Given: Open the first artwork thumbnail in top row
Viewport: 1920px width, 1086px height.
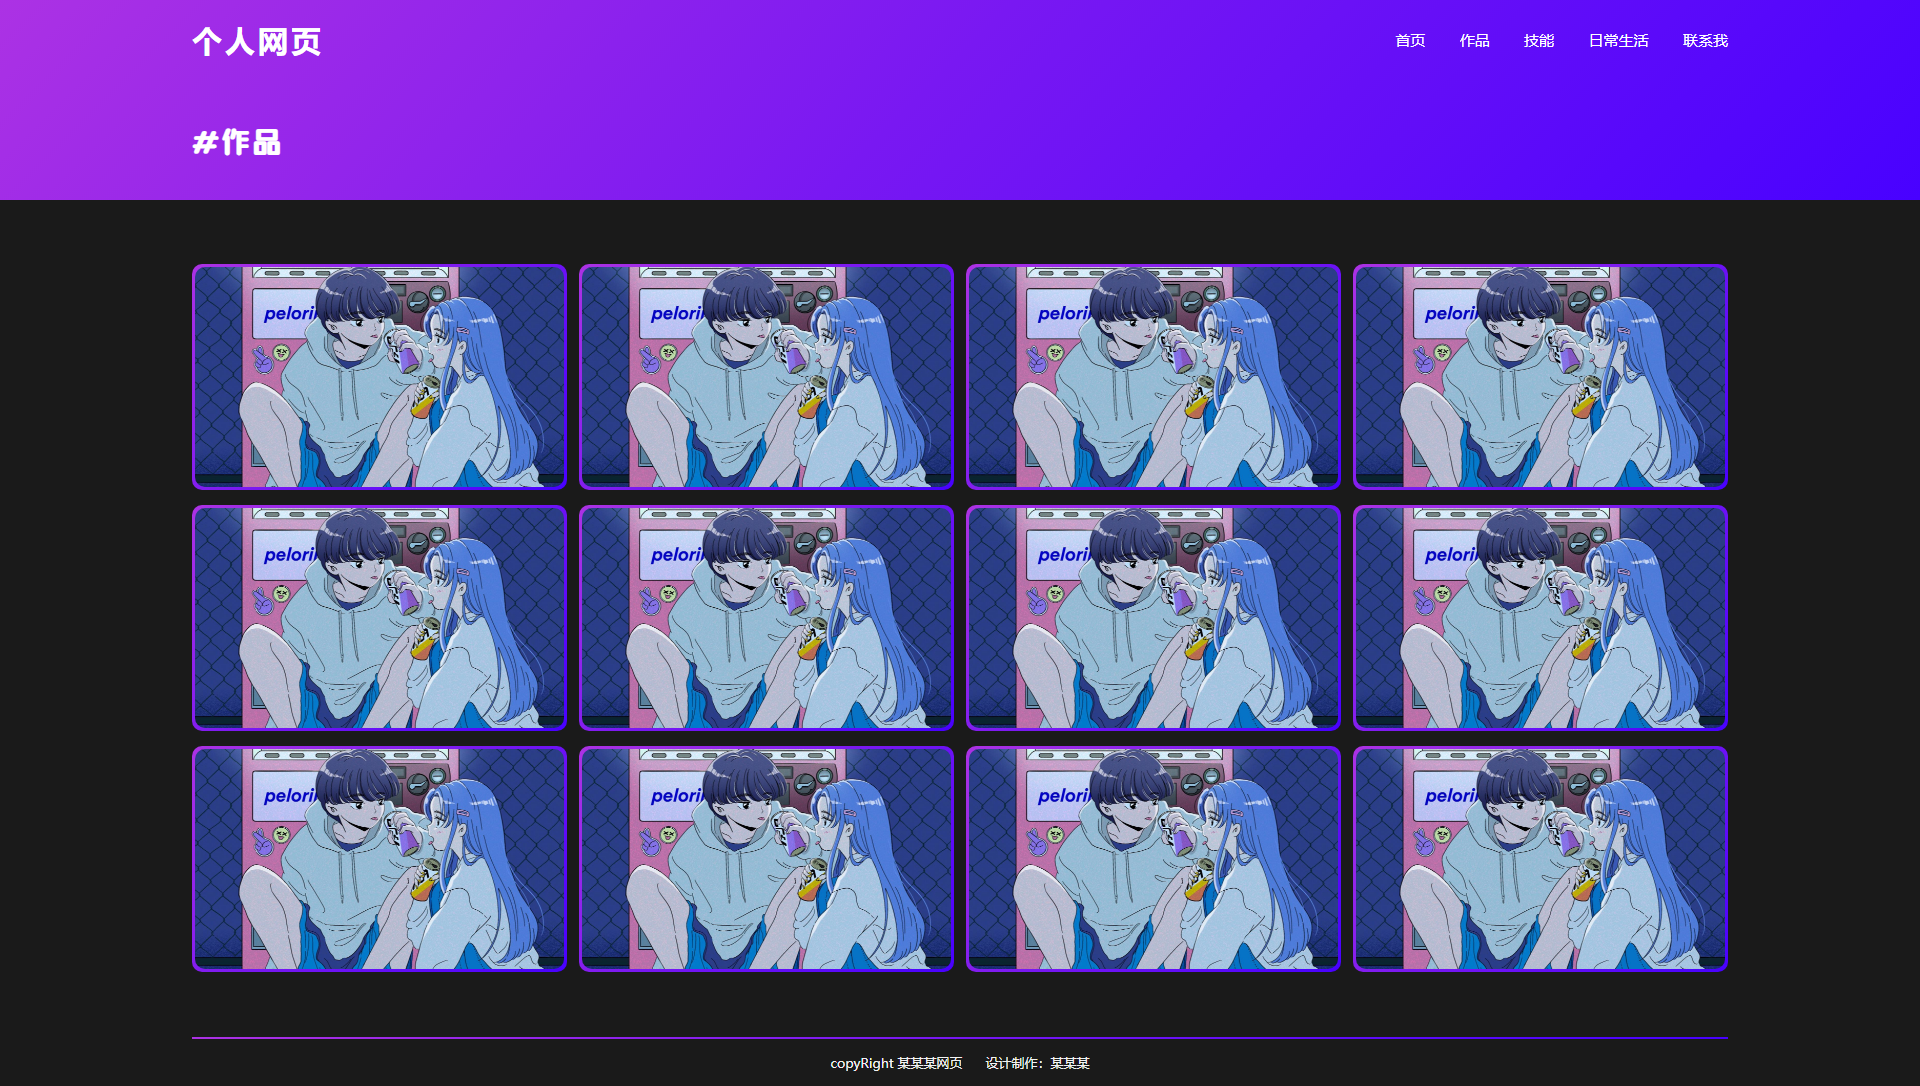Looking at the screenshot, I should (379, 377).
